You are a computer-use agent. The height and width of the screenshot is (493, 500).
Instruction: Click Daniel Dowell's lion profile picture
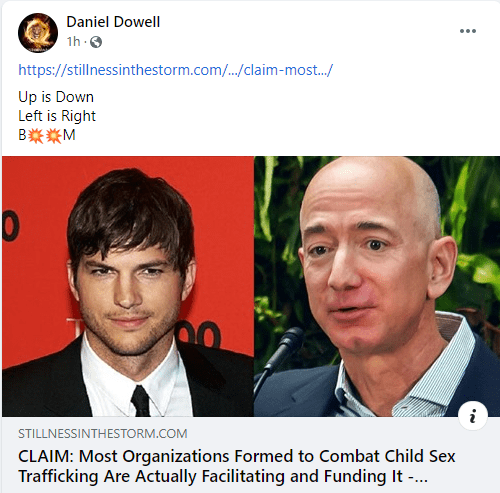(x=38, y=33)
